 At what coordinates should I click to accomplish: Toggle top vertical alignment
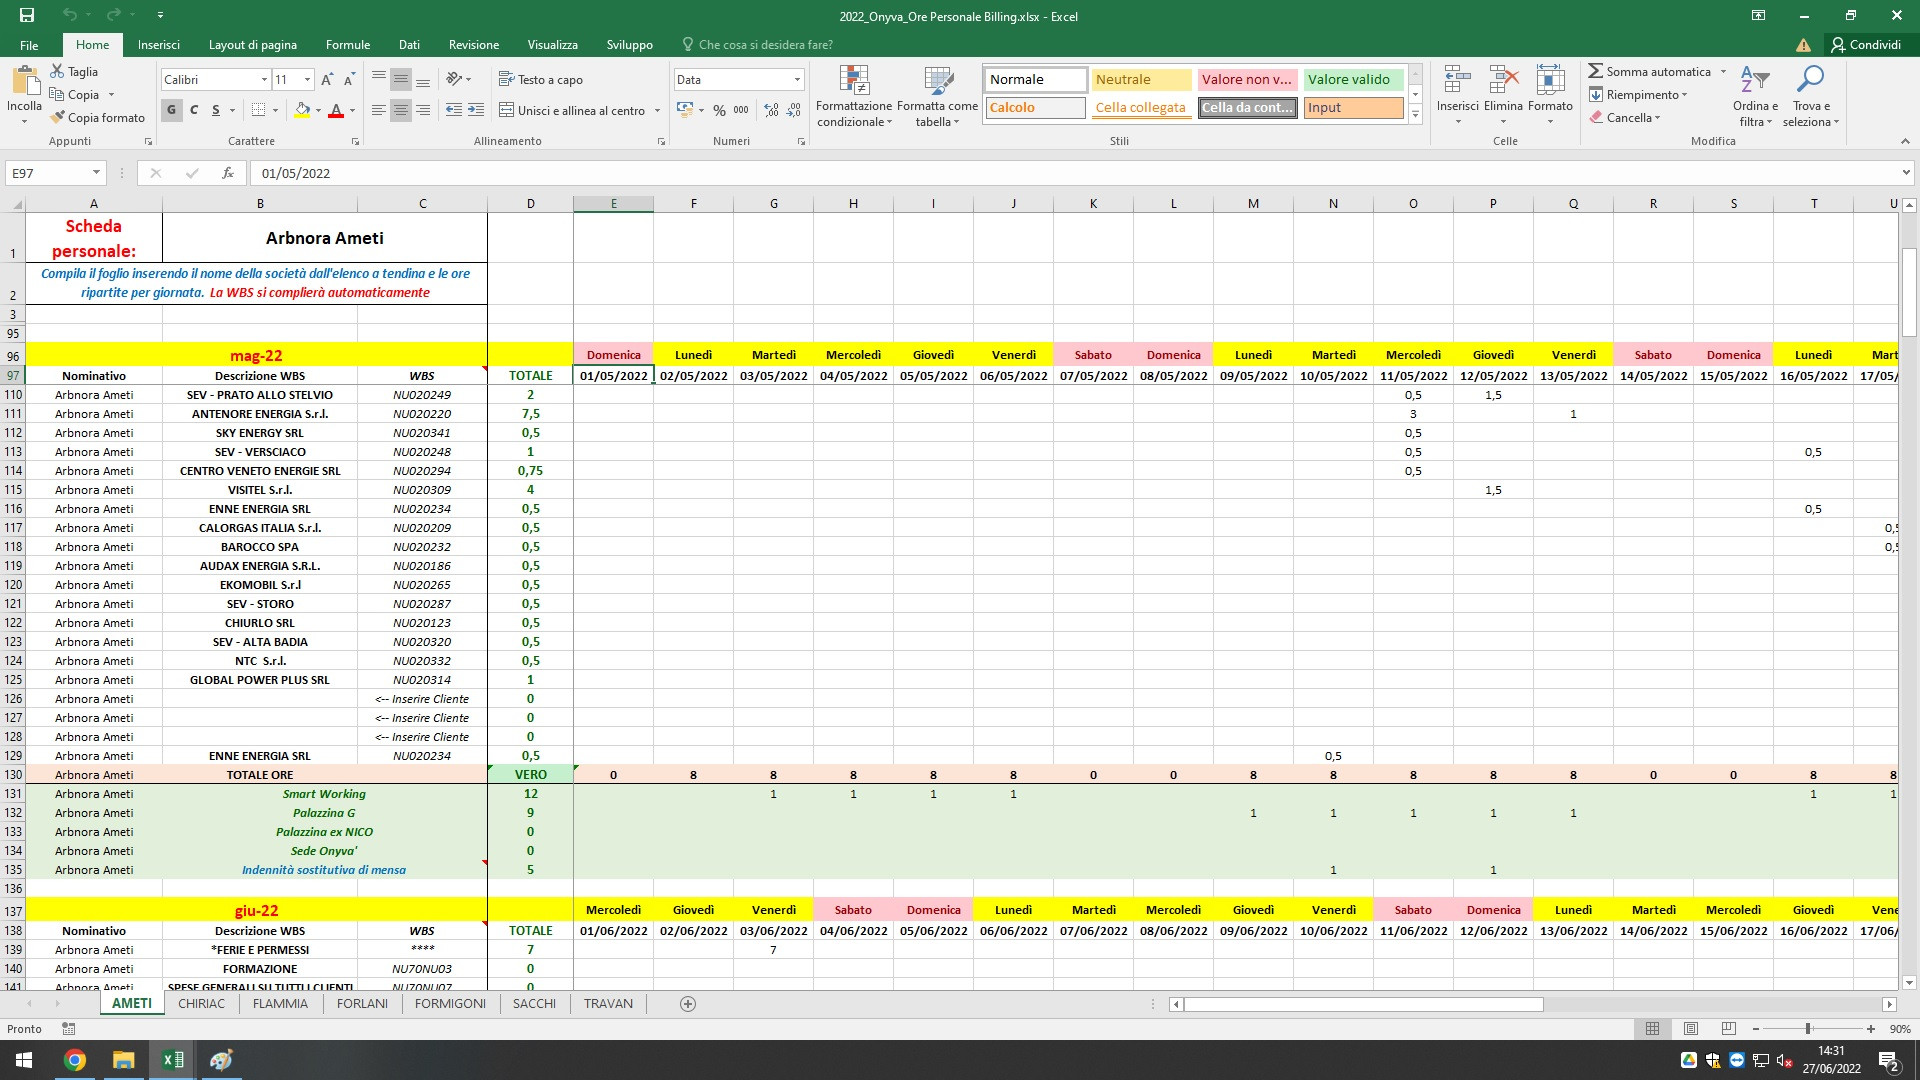(x=378, y=79)
